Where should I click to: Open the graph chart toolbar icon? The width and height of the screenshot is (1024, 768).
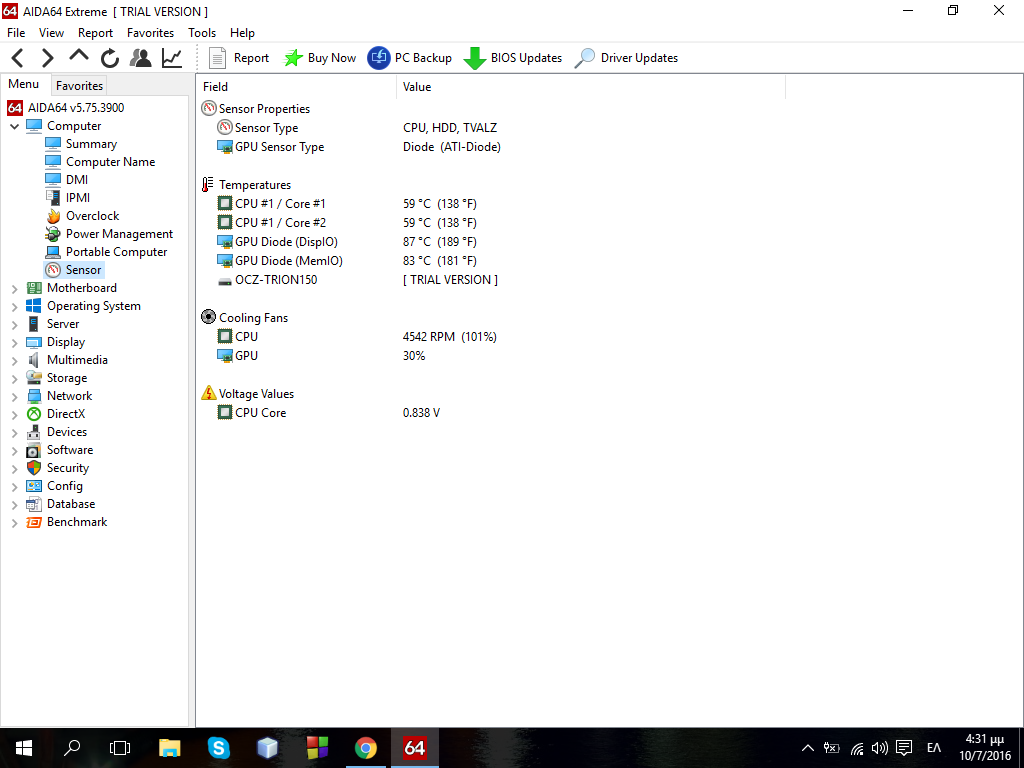(172, 58)
